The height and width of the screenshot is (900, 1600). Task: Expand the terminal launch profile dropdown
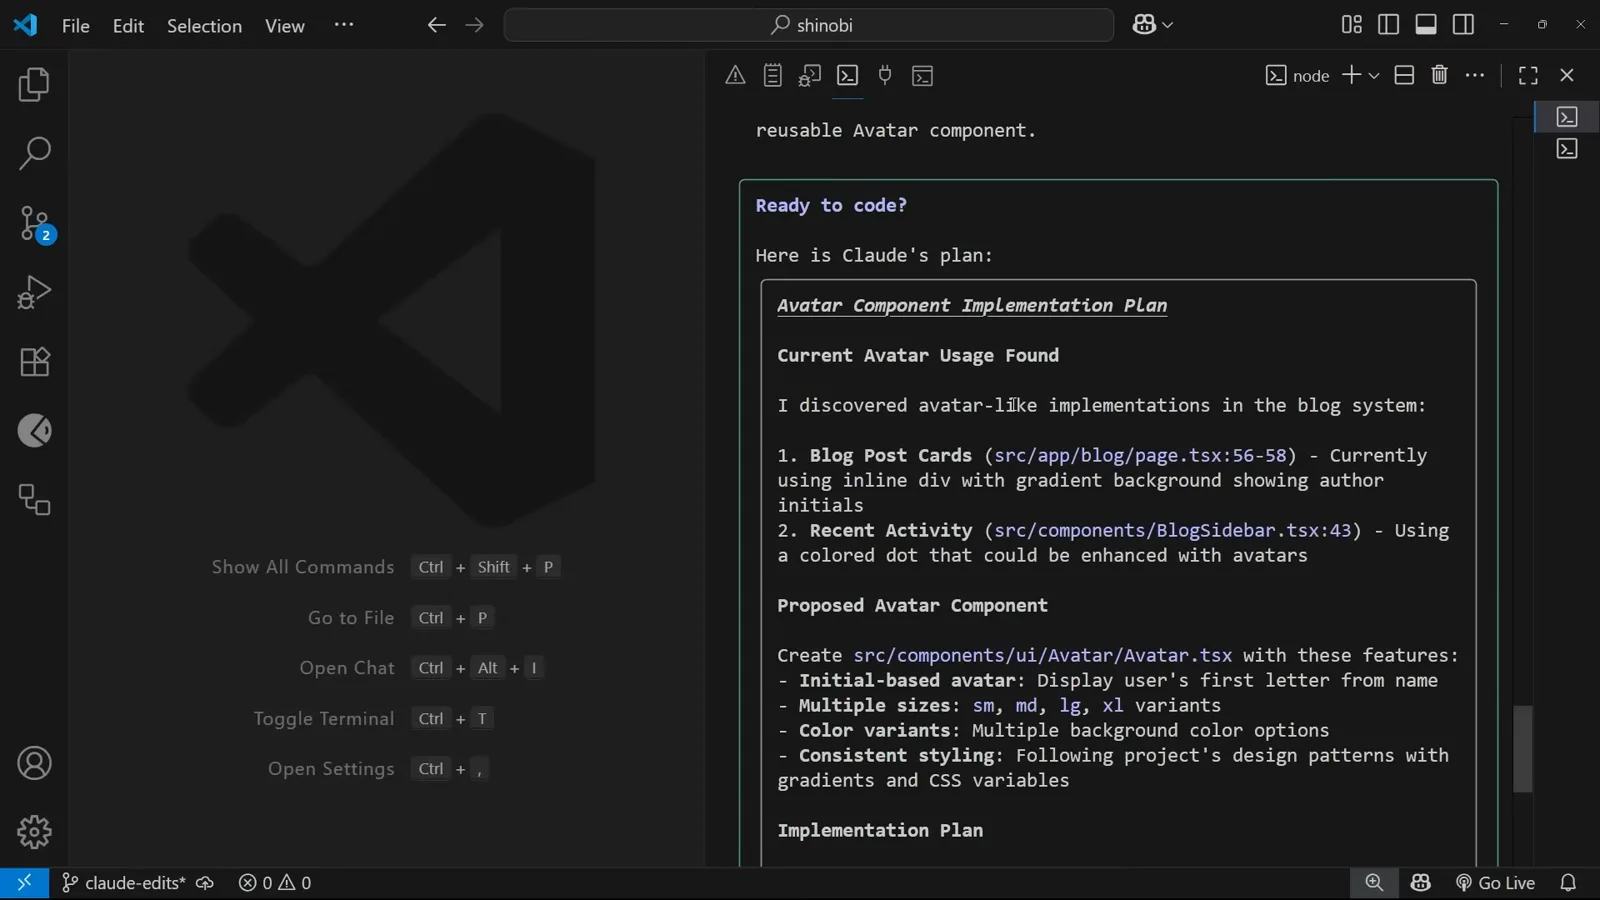pyautogui.click(x=1374, y=76)
